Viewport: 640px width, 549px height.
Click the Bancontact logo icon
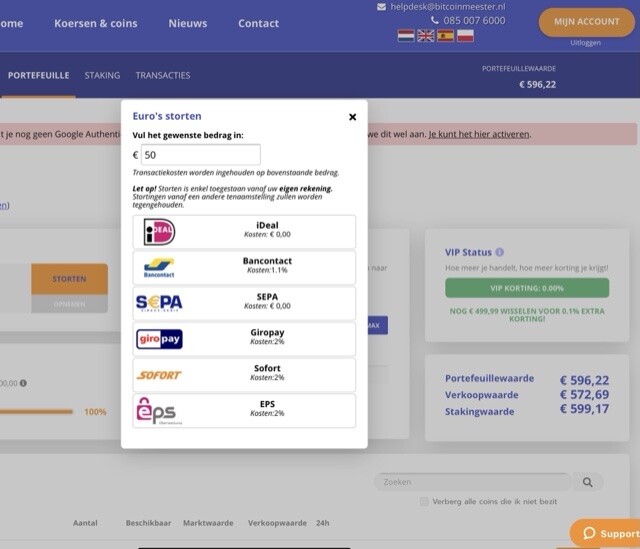159,268
